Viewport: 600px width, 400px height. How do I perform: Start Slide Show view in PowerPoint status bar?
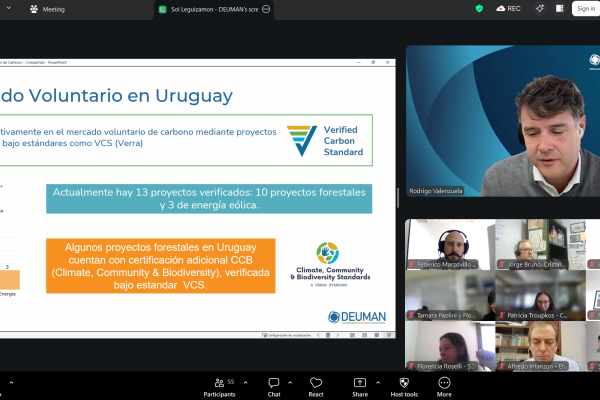click(389, 335)
